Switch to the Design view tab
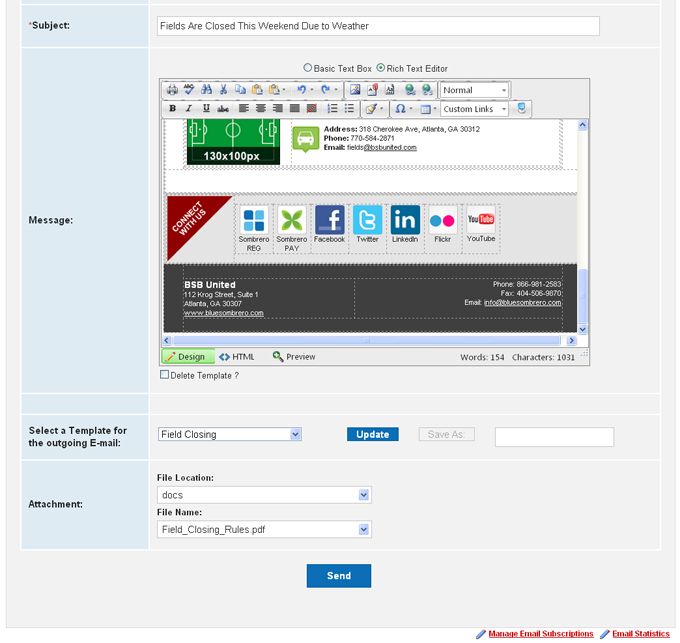Image resolution: width=680 pixels, height=643 pixels. point(188,356)
